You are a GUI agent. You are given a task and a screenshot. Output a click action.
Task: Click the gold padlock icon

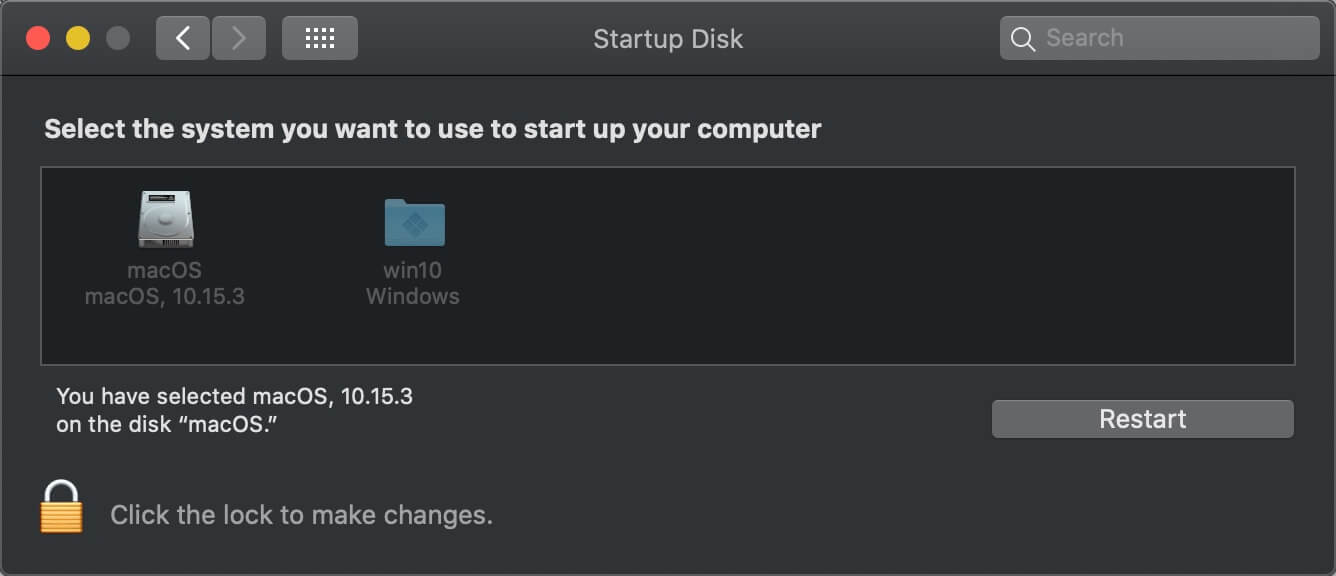[x=61, y=507]
